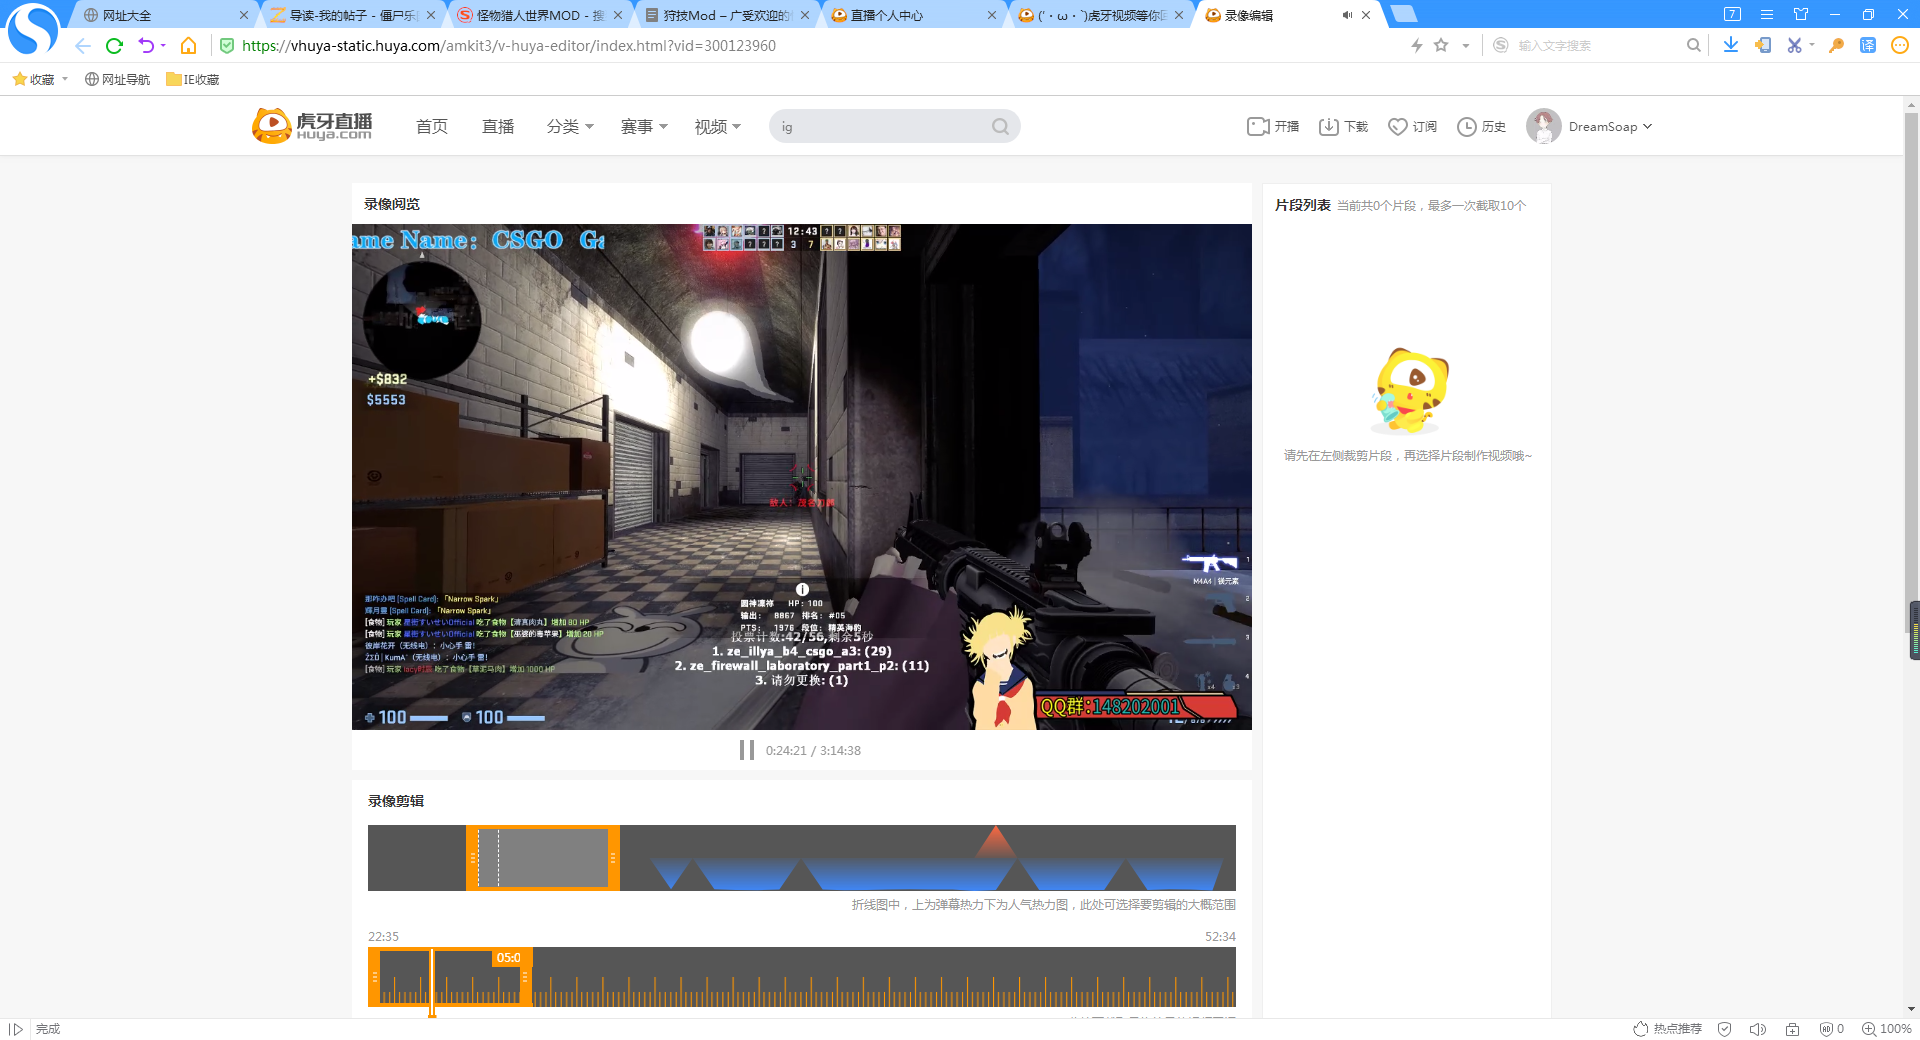Screen dimensions: 1920x1040
Task: Bookmark this page with the star icon
Action: (1441, 45)
